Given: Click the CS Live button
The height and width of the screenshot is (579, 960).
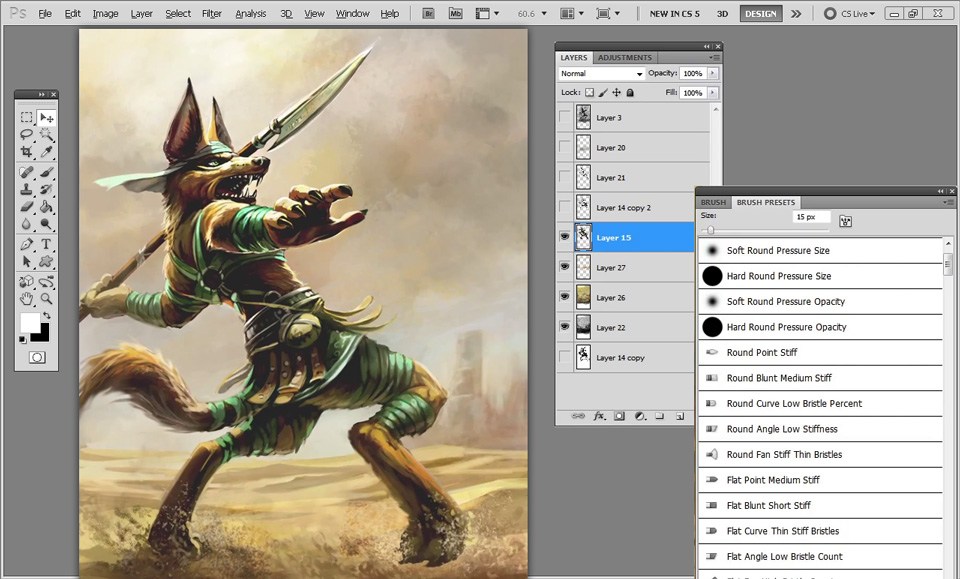Looking at the screenshot, I should pos(849,13).
